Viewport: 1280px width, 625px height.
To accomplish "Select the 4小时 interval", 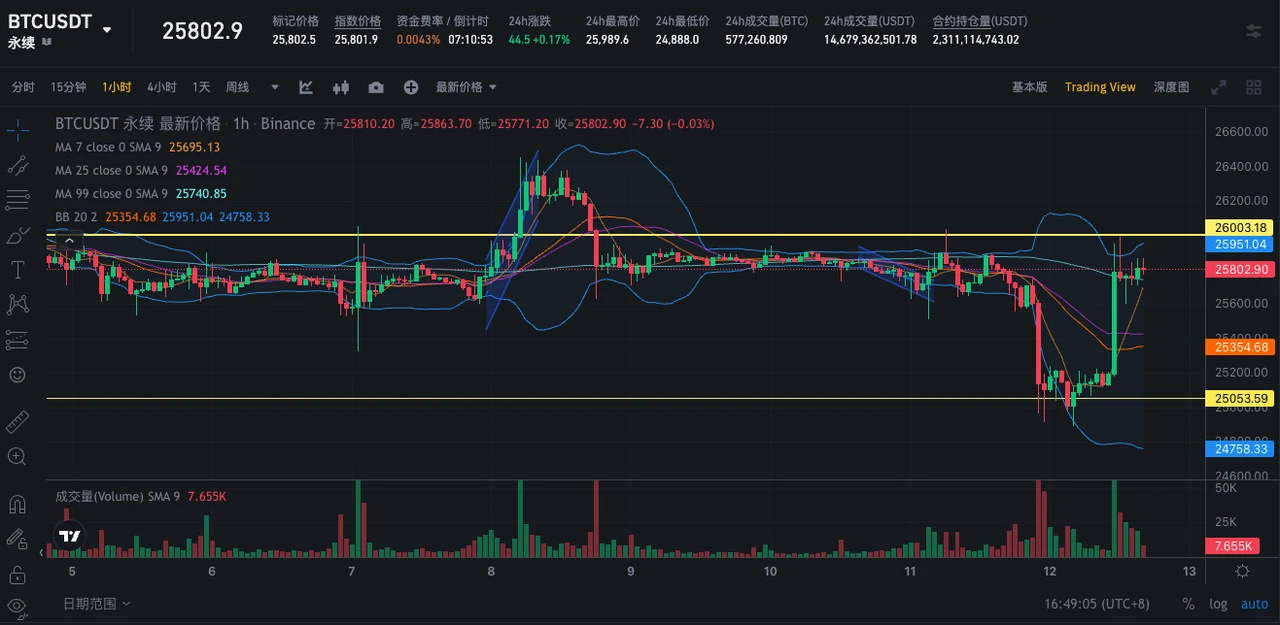I will click(x=161, y=88).
